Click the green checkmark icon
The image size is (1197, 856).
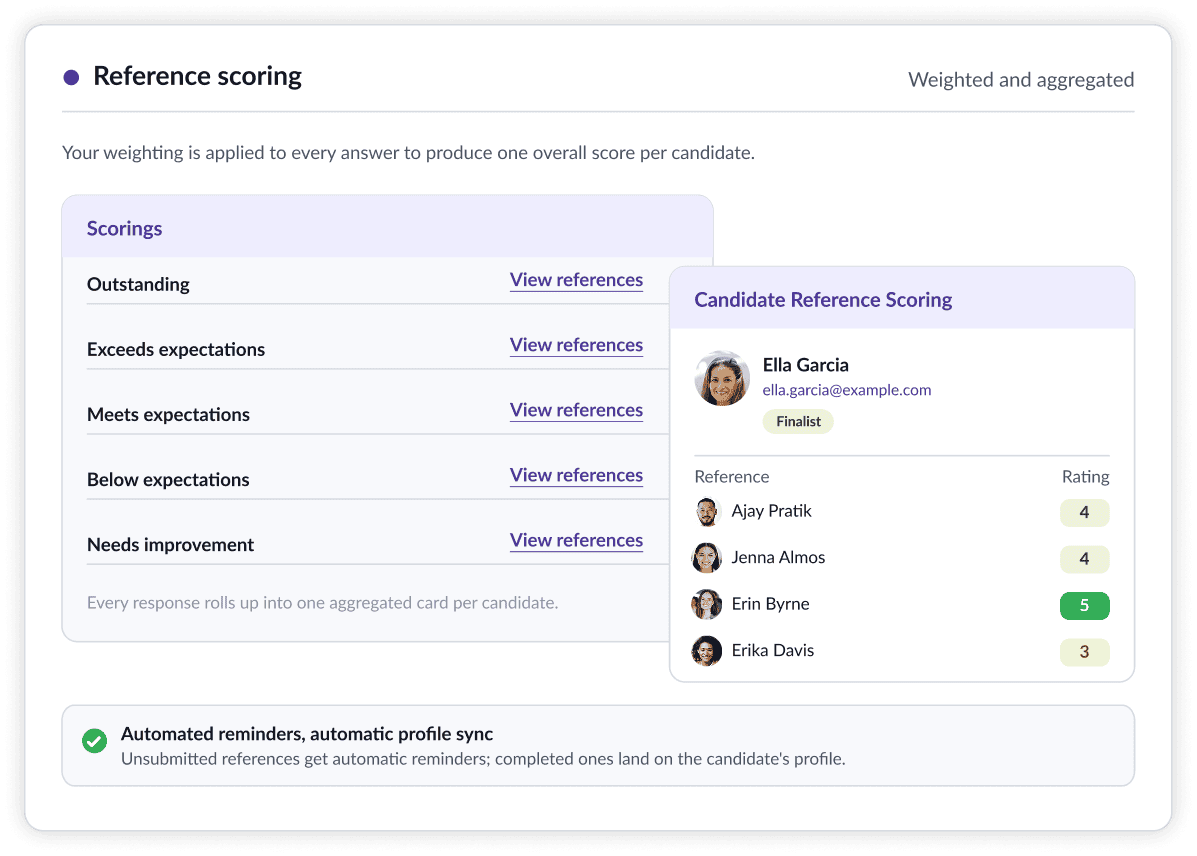pos(95,741)
